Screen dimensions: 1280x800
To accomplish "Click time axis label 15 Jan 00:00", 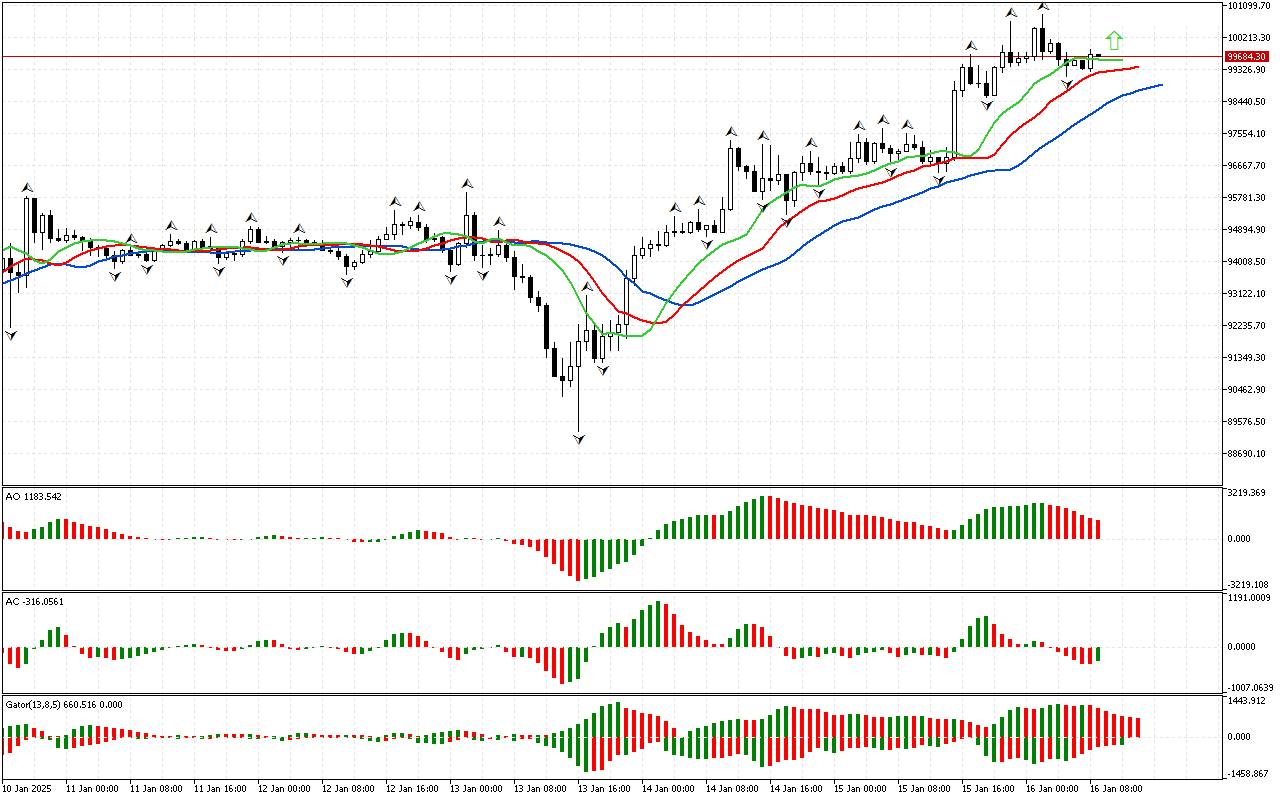I will pos(860,789).
